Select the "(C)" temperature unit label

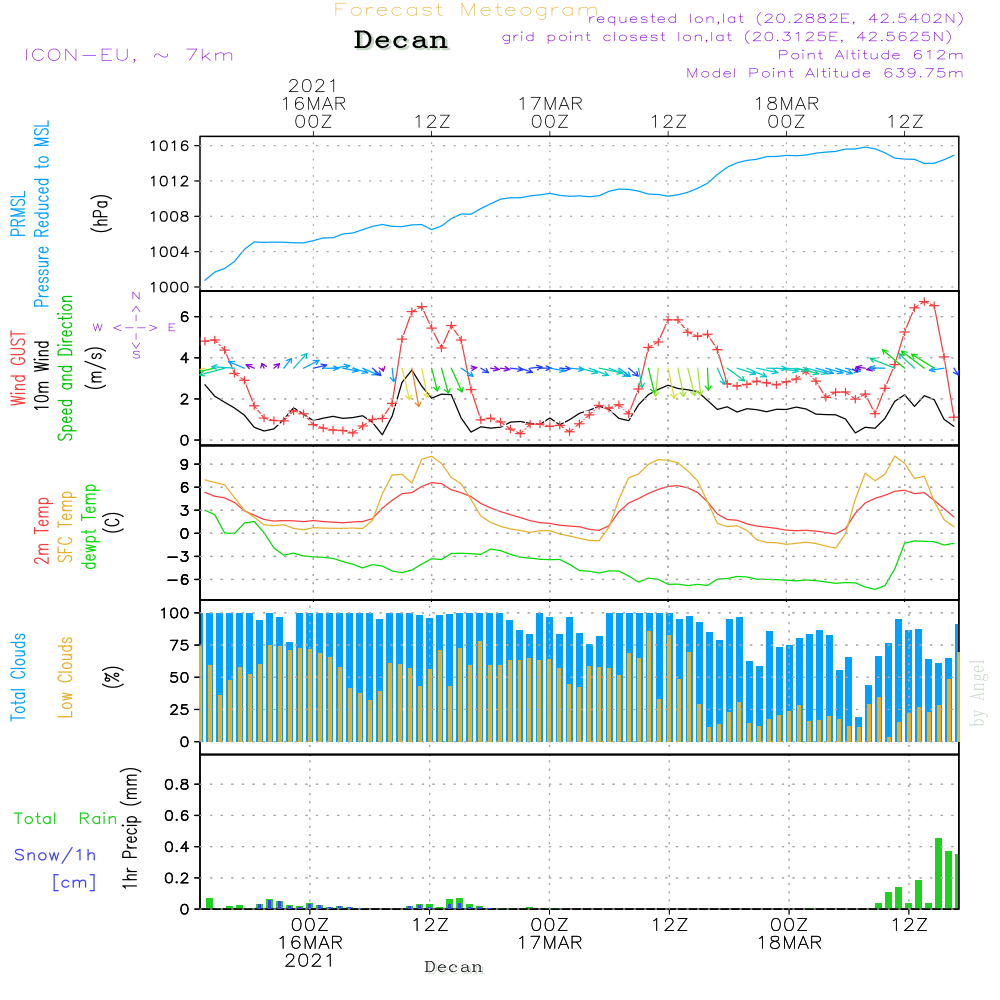(114, 522)
